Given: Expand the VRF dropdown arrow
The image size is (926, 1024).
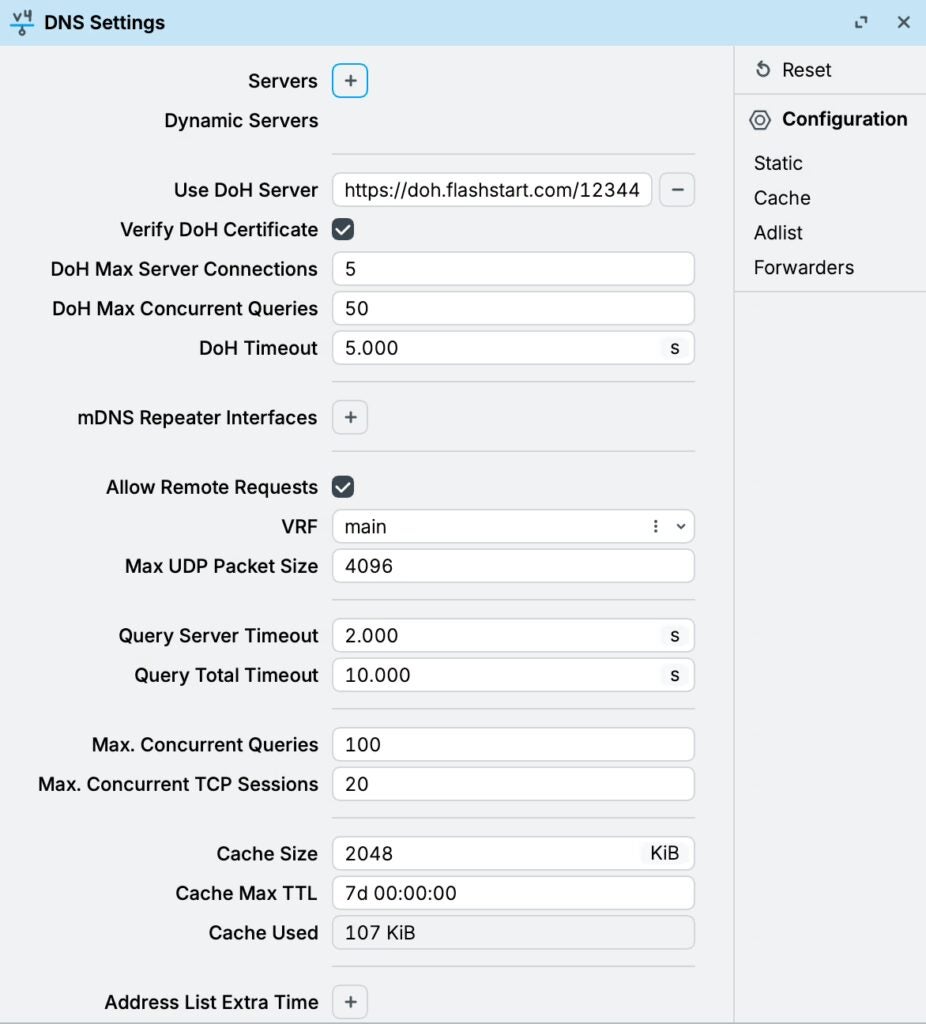Looking at the screenshot, I should pos(680,526).
